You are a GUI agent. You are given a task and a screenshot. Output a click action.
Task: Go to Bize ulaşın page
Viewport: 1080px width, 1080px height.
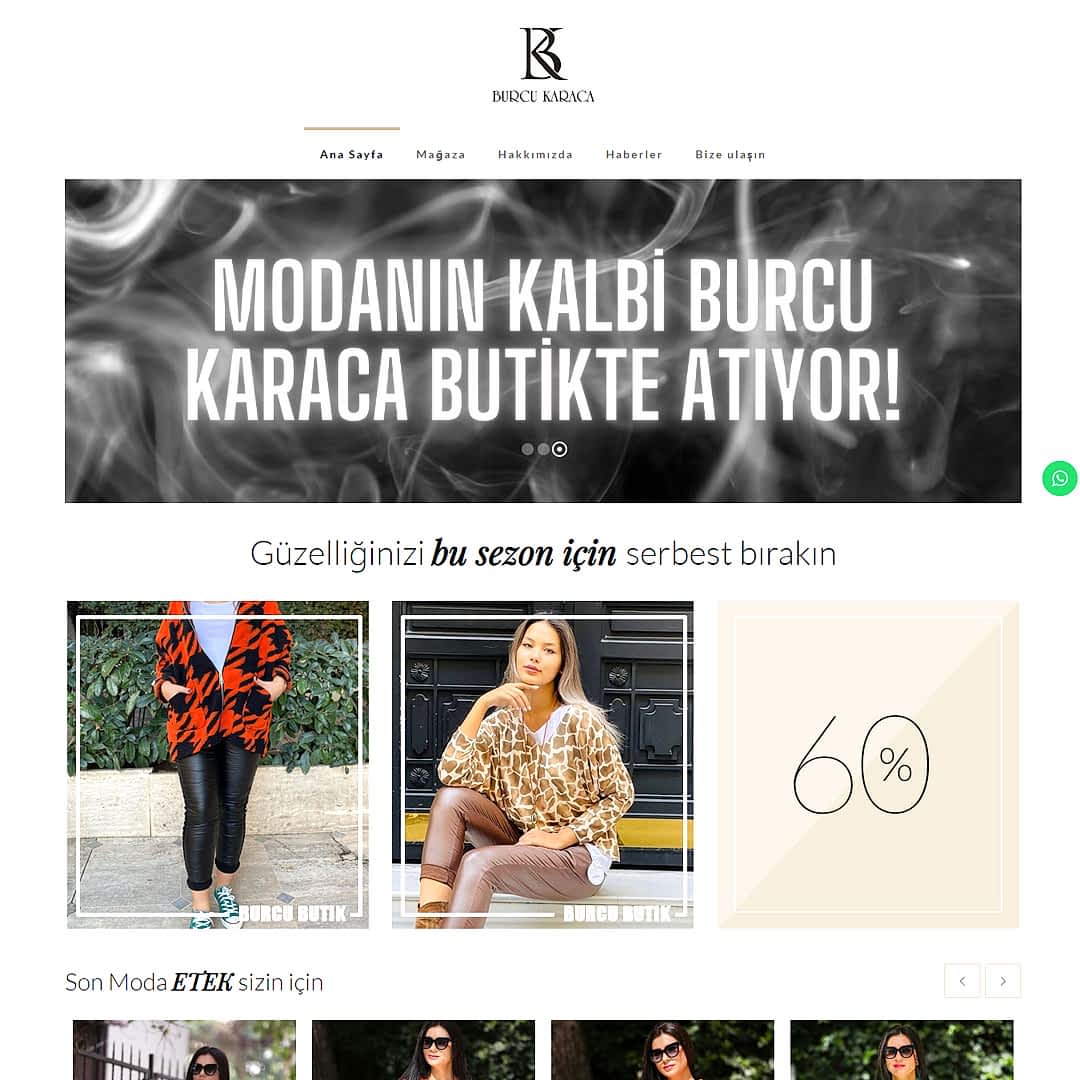coord(730,154)
